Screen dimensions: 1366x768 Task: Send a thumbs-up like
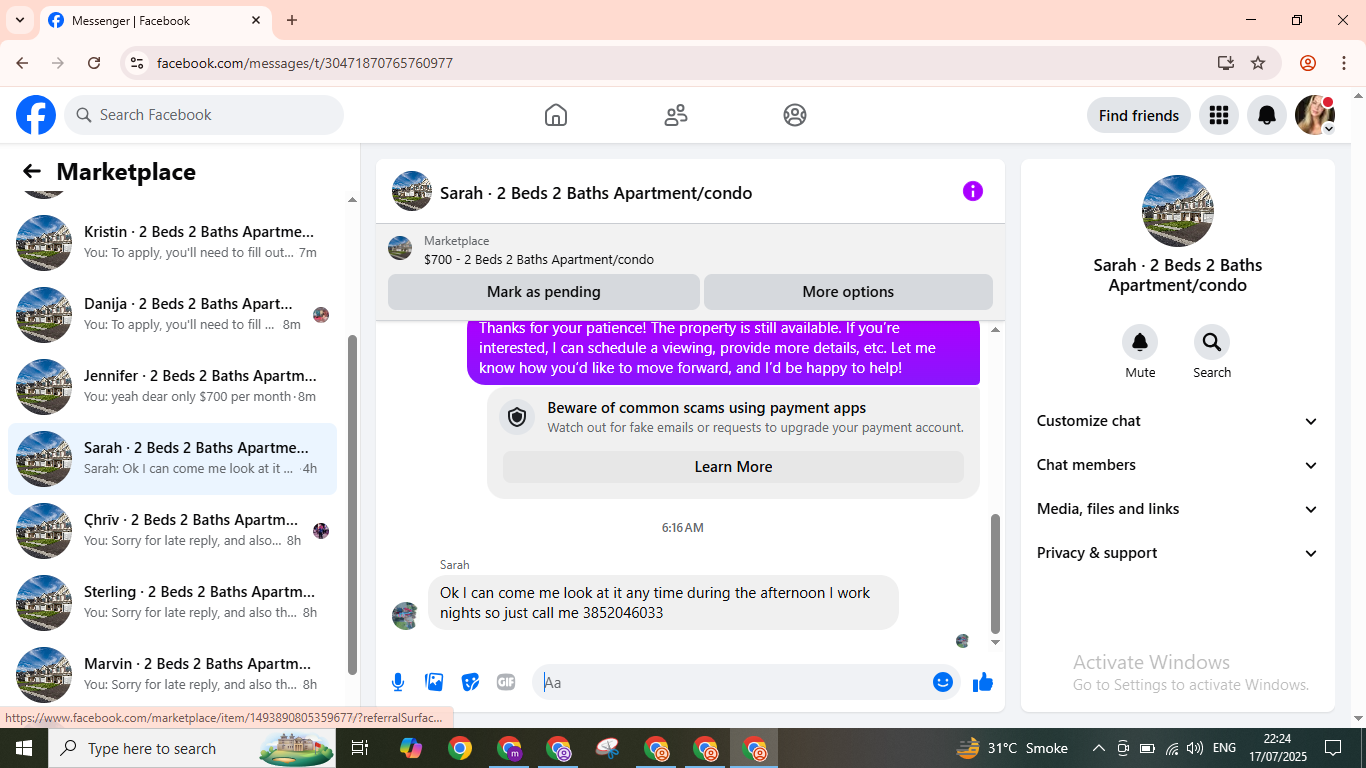tap(983, 682)
